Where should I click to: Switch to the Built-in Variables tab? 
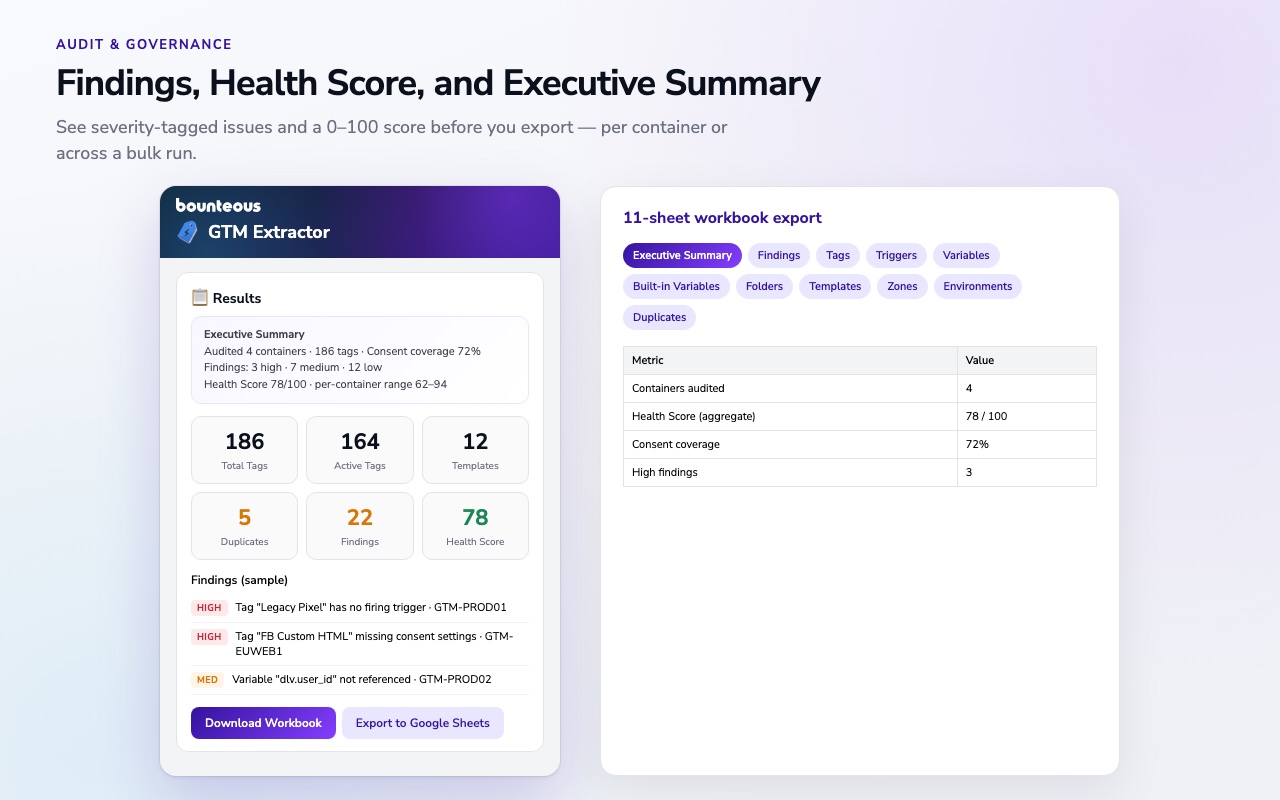click(676, 286)
